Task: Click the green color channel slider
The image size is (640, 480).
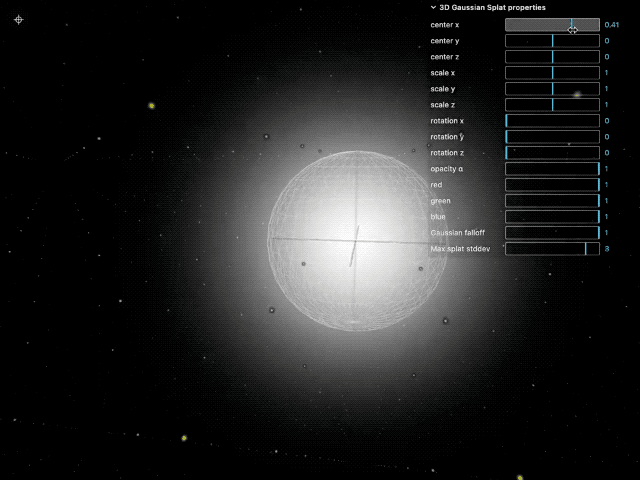Action: click(552, 201)
